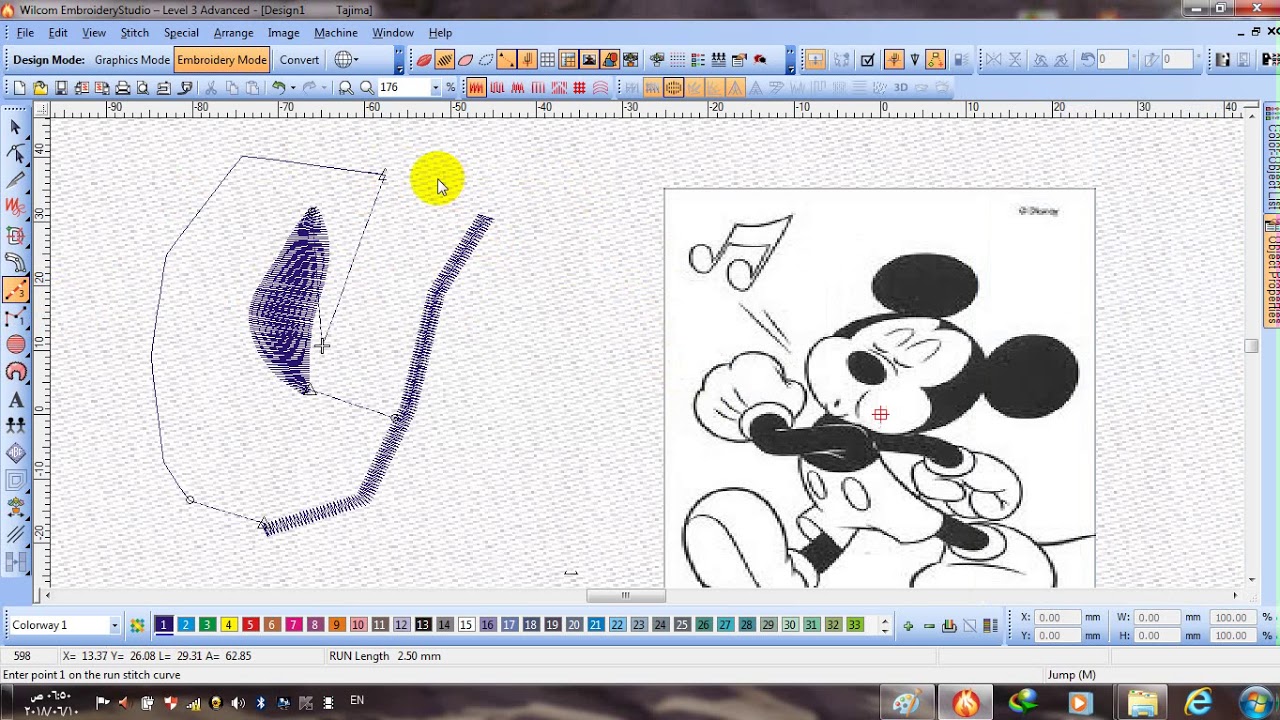Click the 3D stitch effect icon
This screenshot has height=720, width=1280.
click(x=900, y=88)
